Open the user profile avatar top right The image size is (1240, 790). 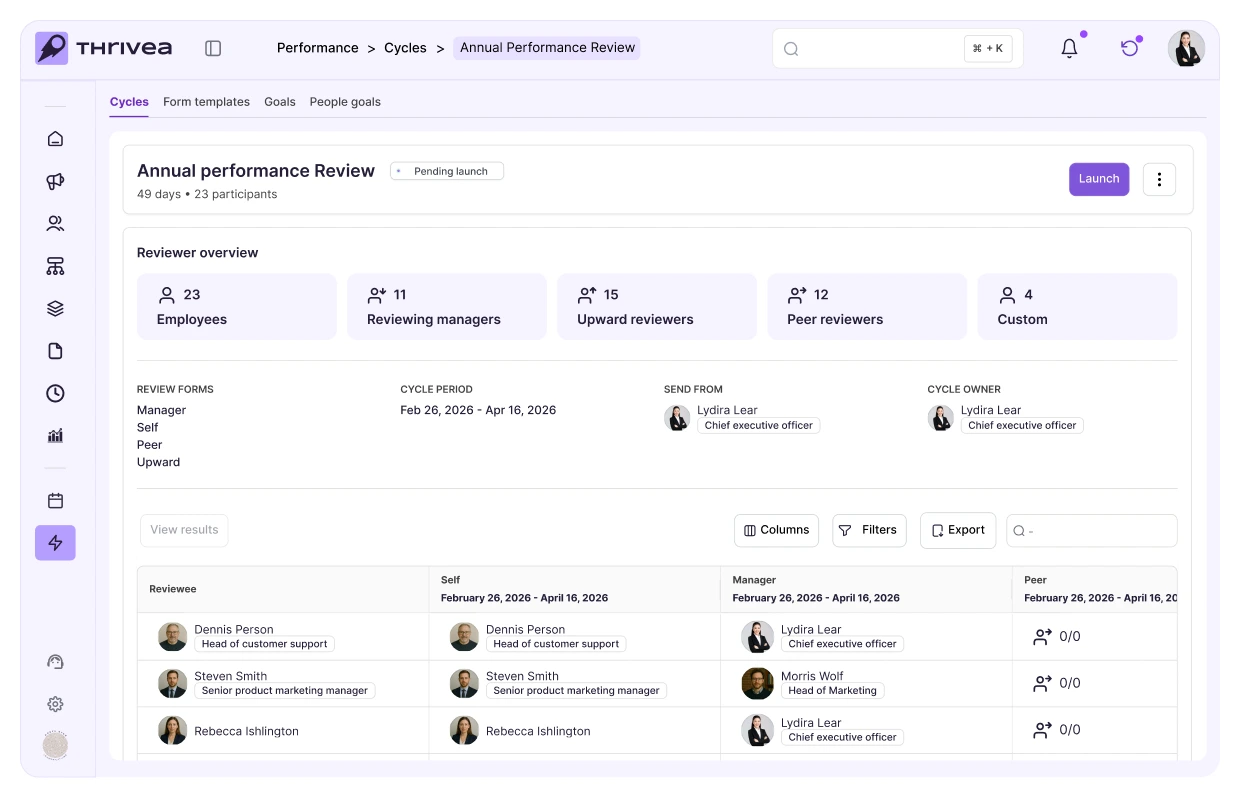(1186, 48)
